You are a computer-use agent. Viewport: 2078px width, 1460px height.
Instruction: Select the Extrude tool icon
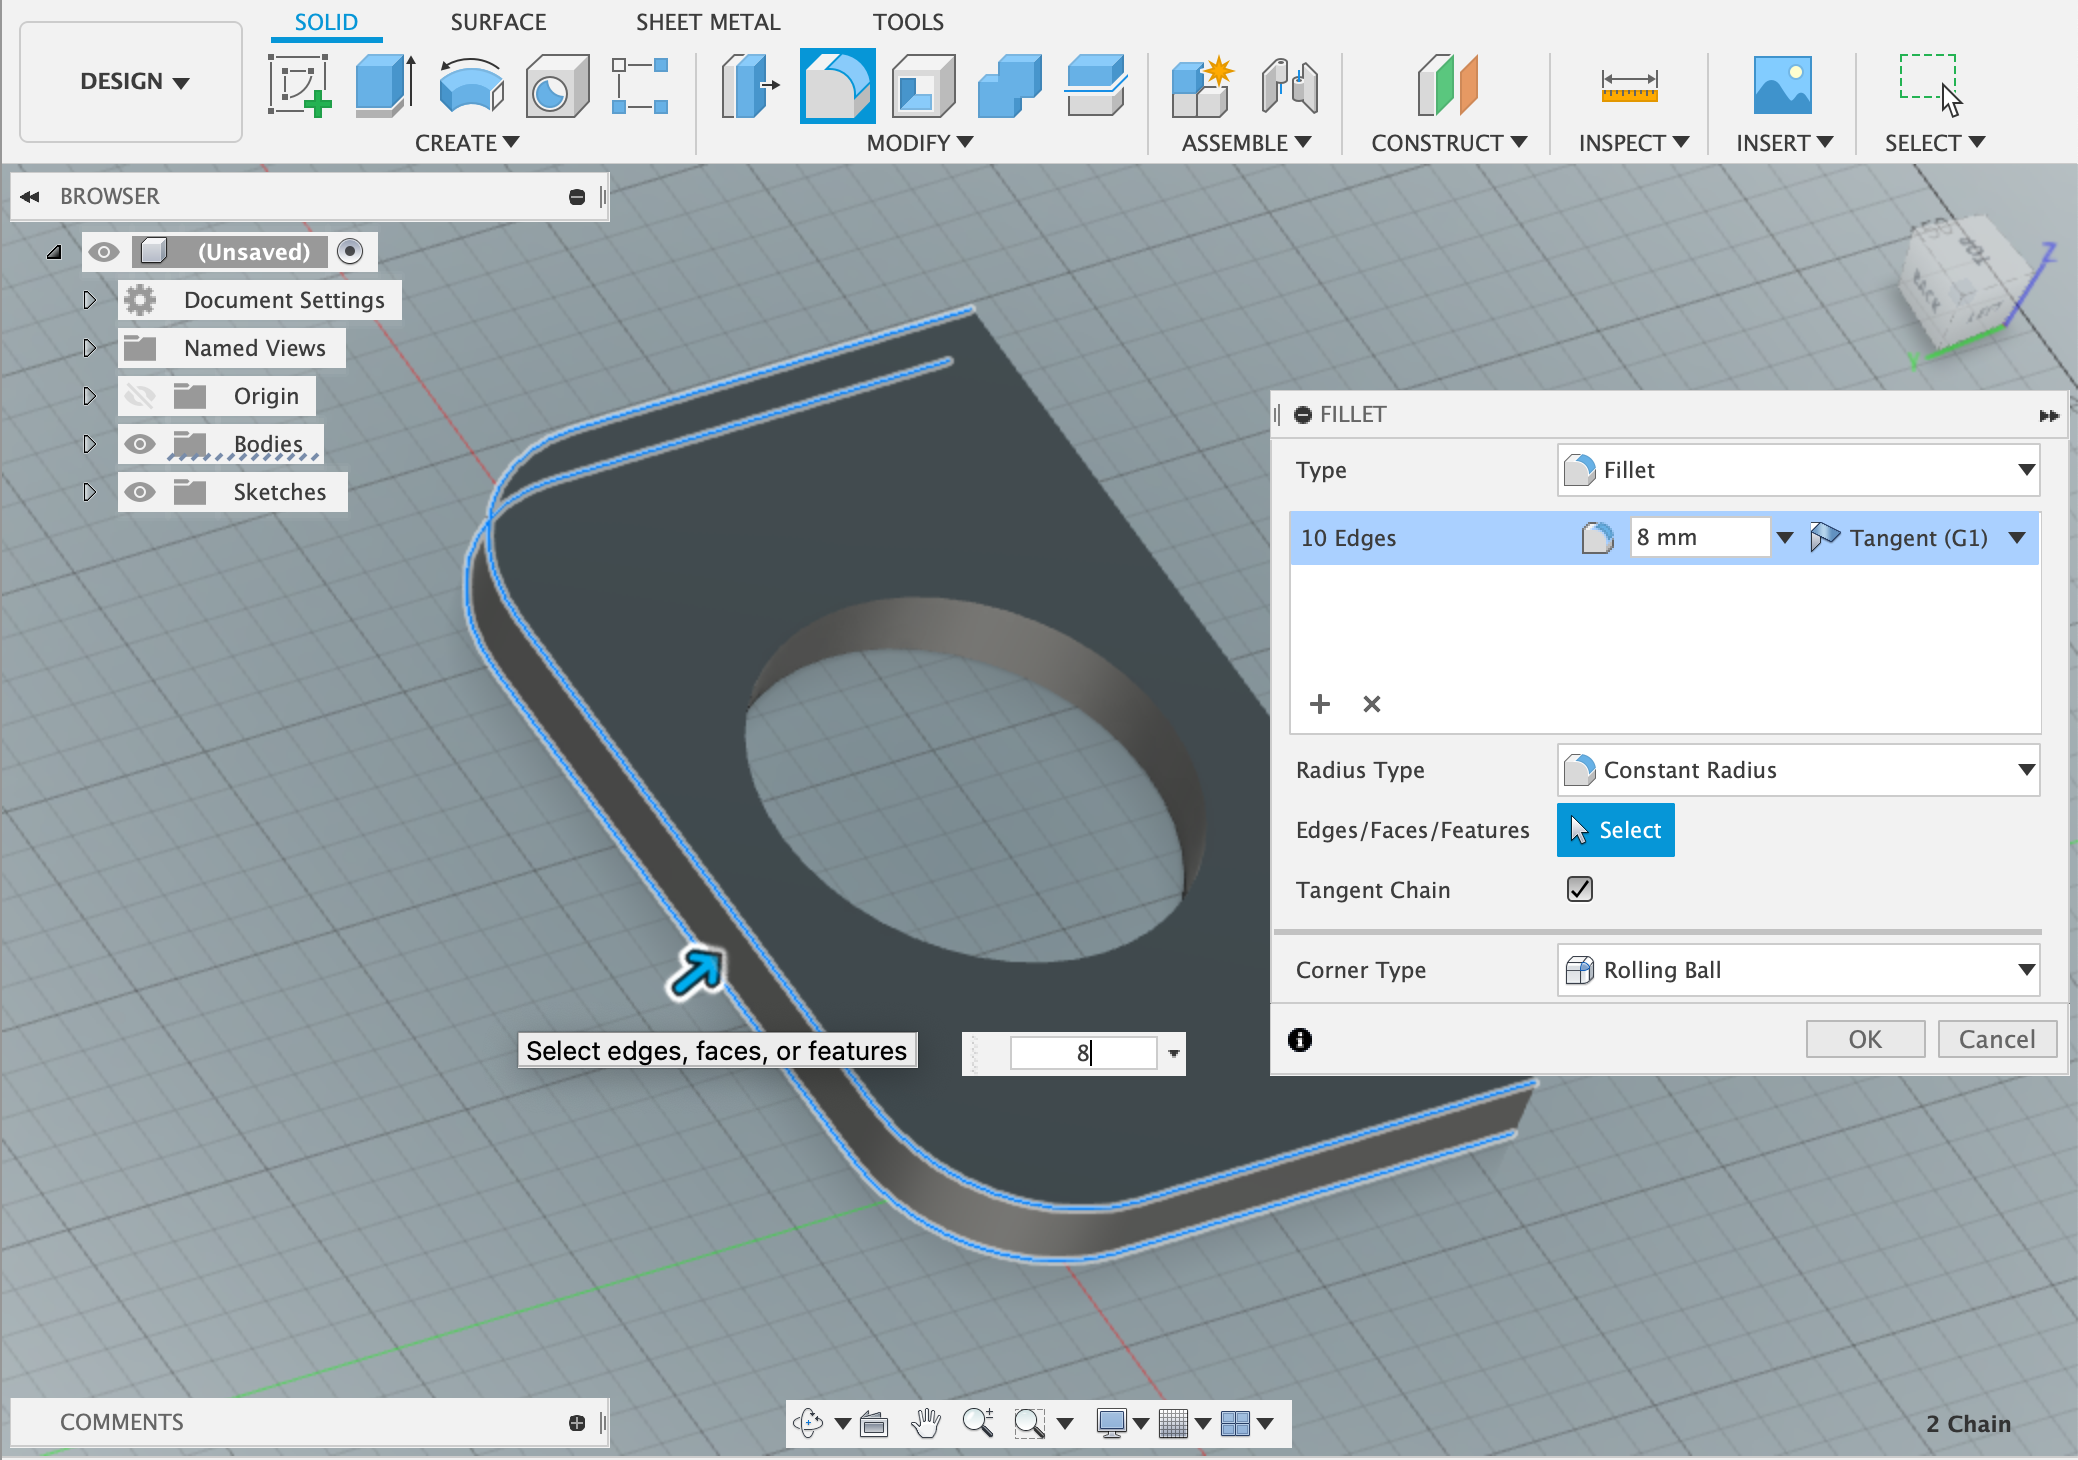click(x=385, y=86)
